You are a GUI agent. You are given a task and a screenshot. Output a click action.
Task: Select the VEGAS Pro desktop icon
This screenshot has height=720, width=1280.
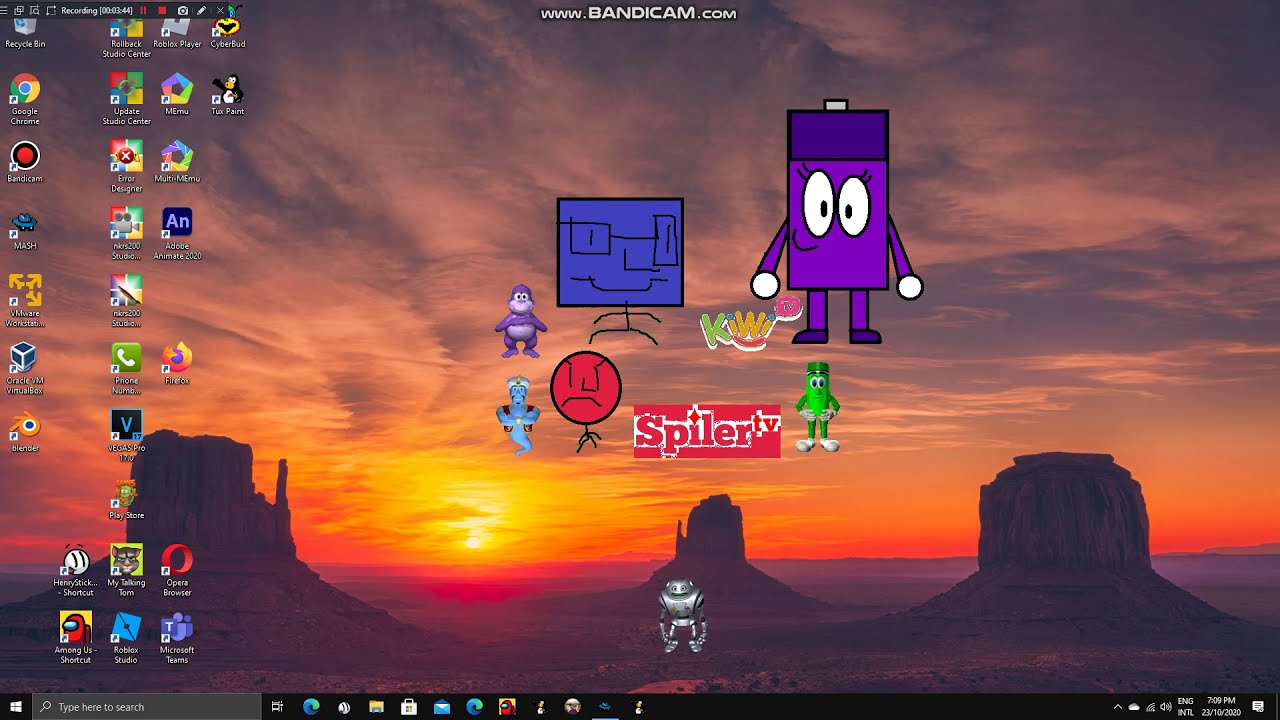(x=126, y=435)
